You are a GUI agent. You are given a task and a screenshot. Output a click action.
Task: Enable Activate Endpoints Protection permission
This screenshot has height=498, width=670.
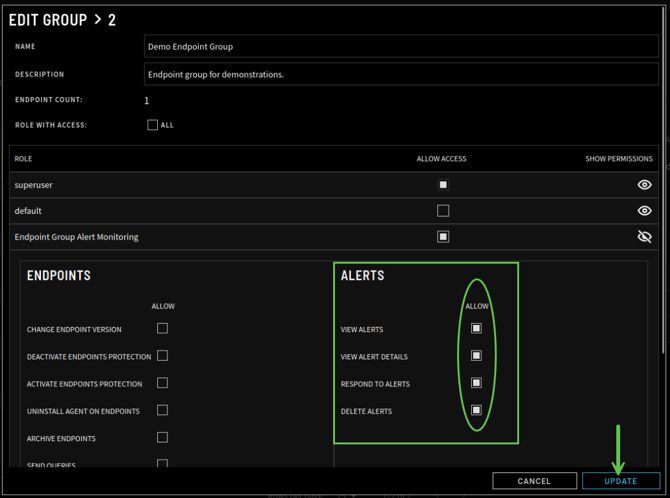(x=162, y=383)
